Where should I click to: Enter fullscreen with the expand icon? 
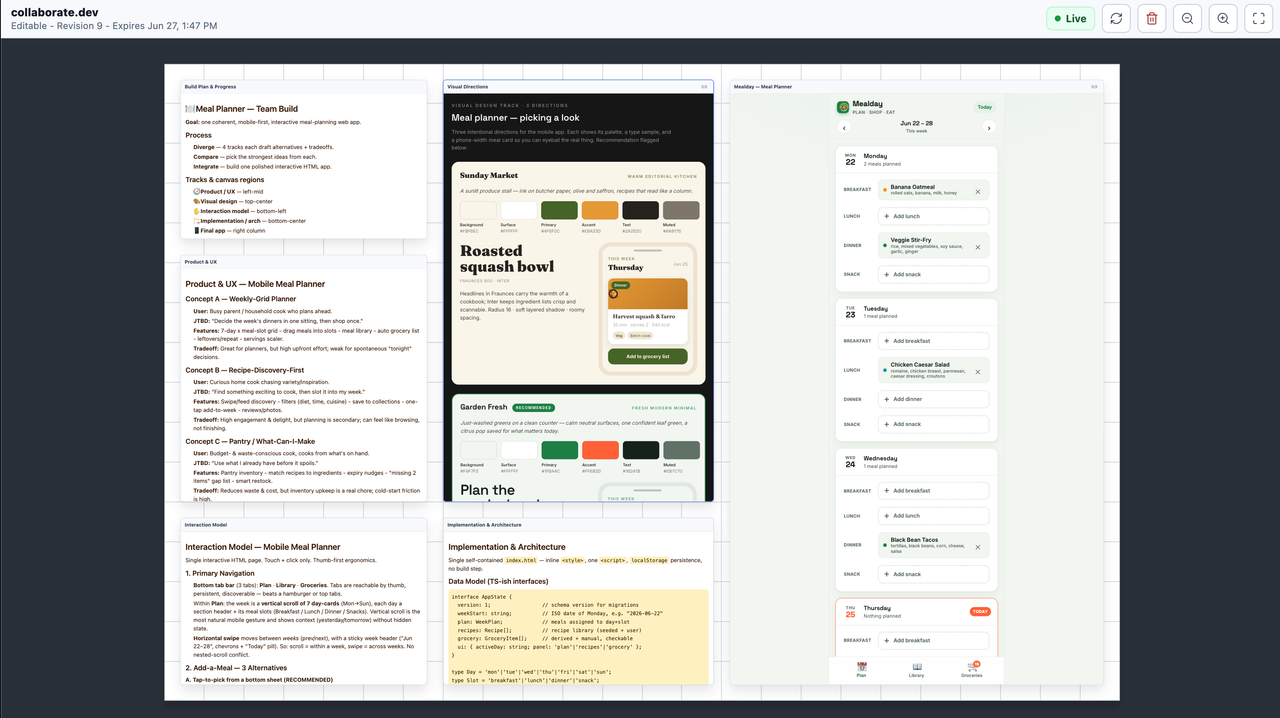tap(1259, 18)
